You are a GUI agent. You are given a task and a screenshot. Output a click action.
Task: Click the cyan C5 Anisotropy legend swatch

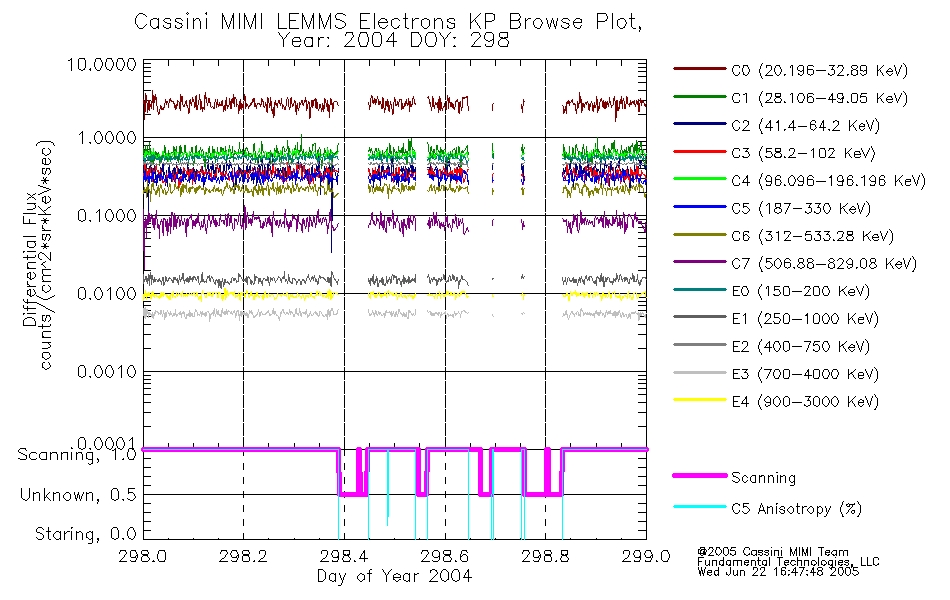pos(699,507)
